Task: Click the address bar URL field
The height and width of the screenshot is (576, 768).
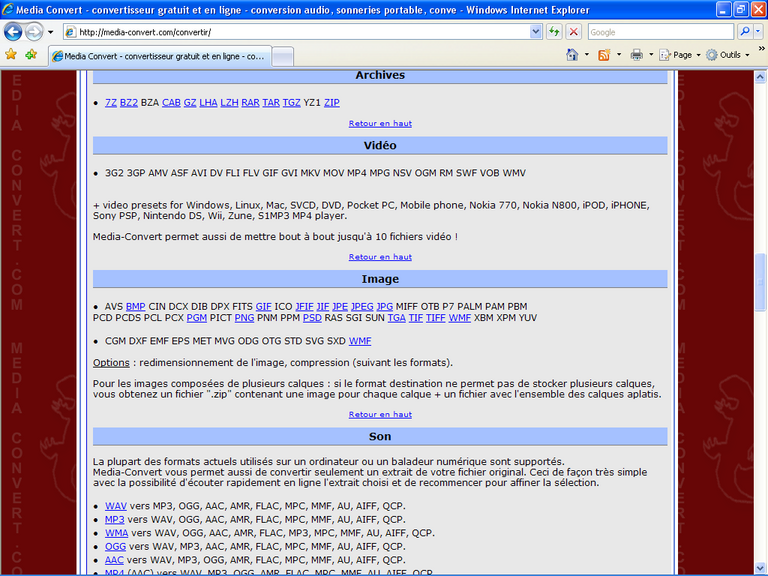Action: pyautogui.click(x=297, y=32)
